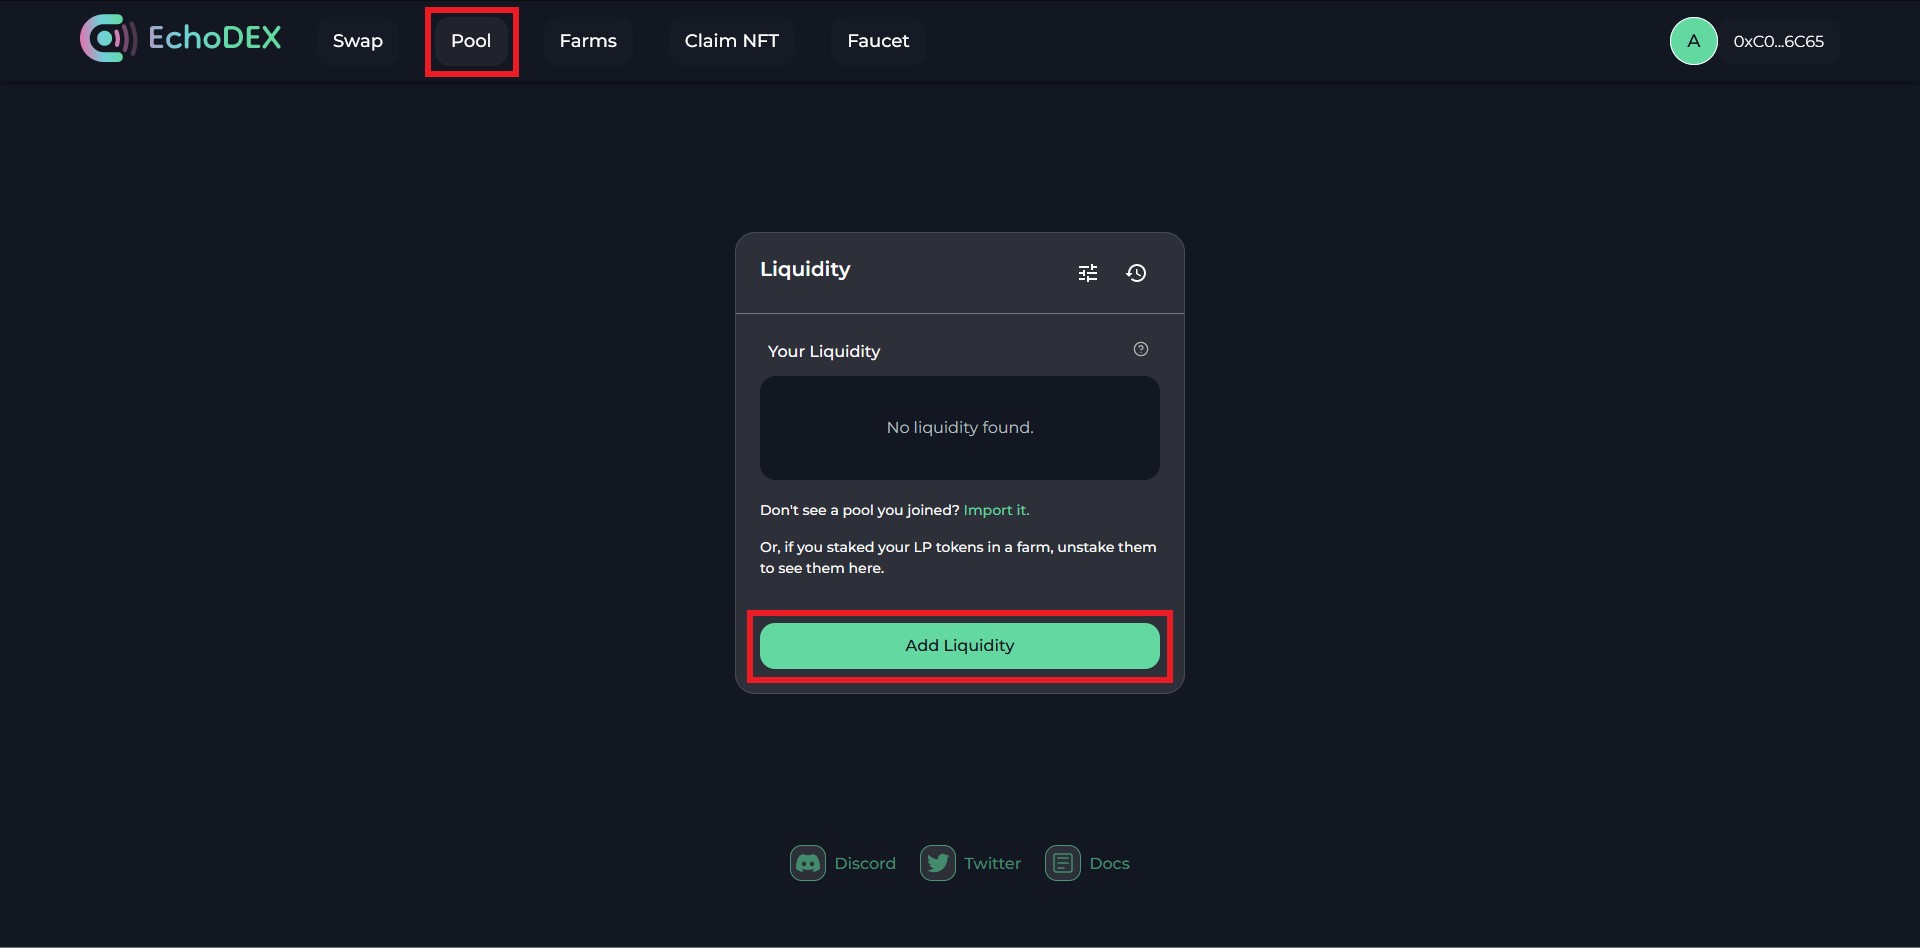
Task: Click the wallet address 0xC0...6C65
Action: click(x=1778, y=42)
